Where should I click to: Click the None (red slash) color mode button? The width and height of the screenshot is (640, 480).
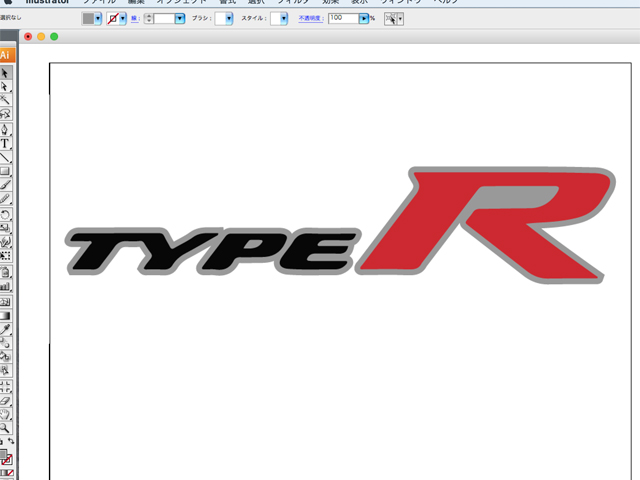point(10,473)
